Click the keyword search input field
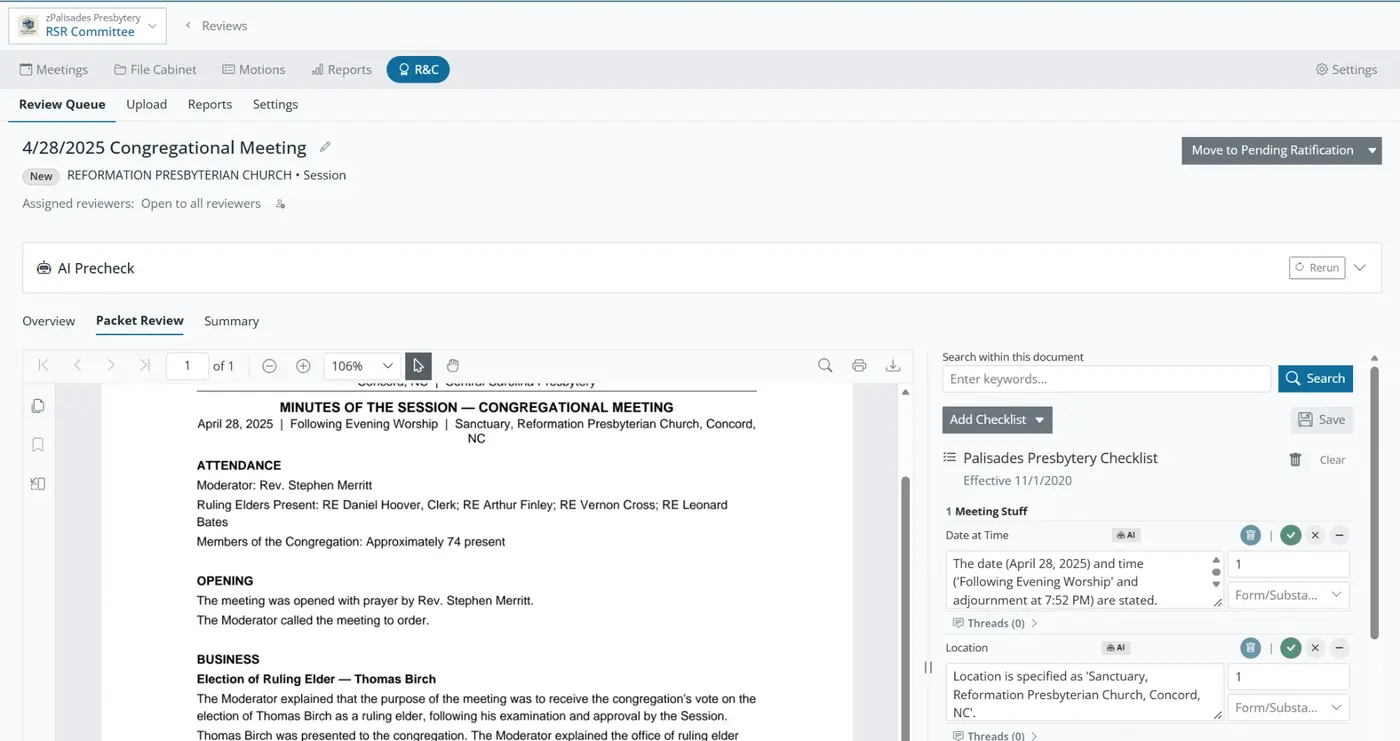 click(x=1106, y=379)
